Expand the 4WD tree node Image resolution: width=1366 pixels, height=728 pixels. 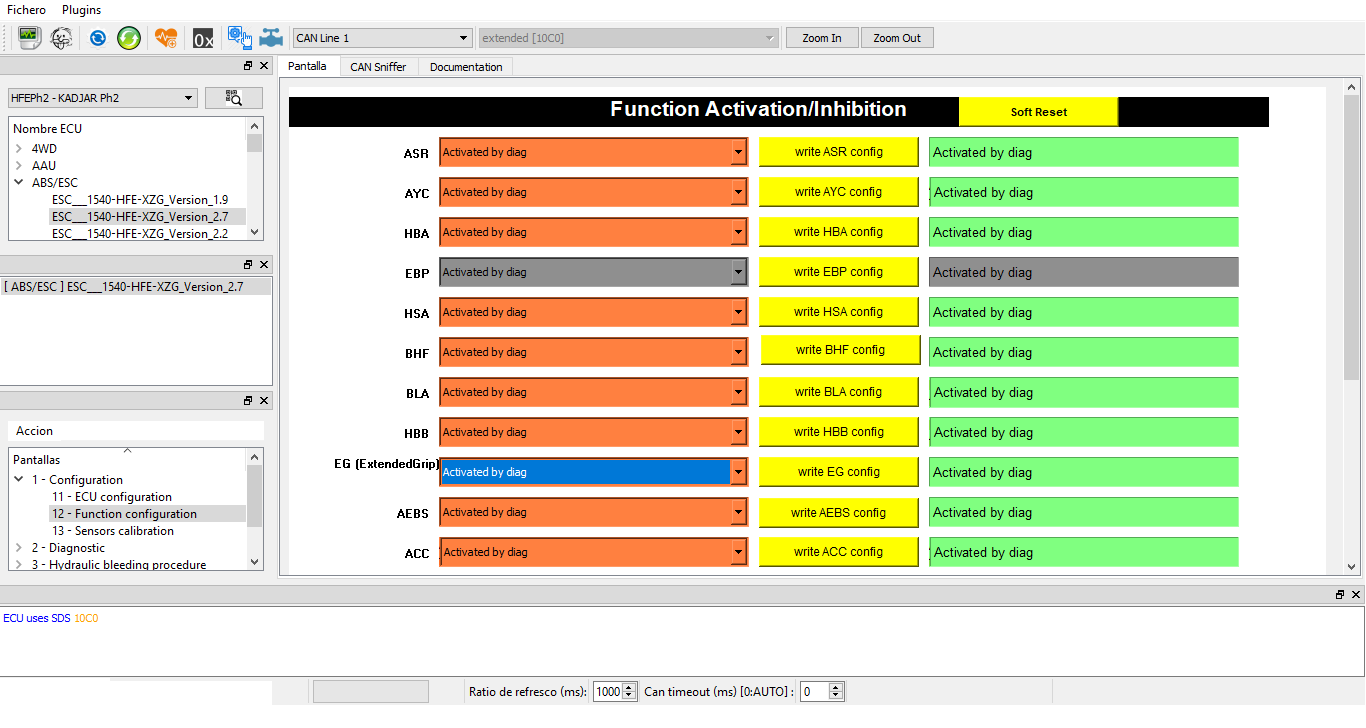pyautogui.click(x=19, y=149)
